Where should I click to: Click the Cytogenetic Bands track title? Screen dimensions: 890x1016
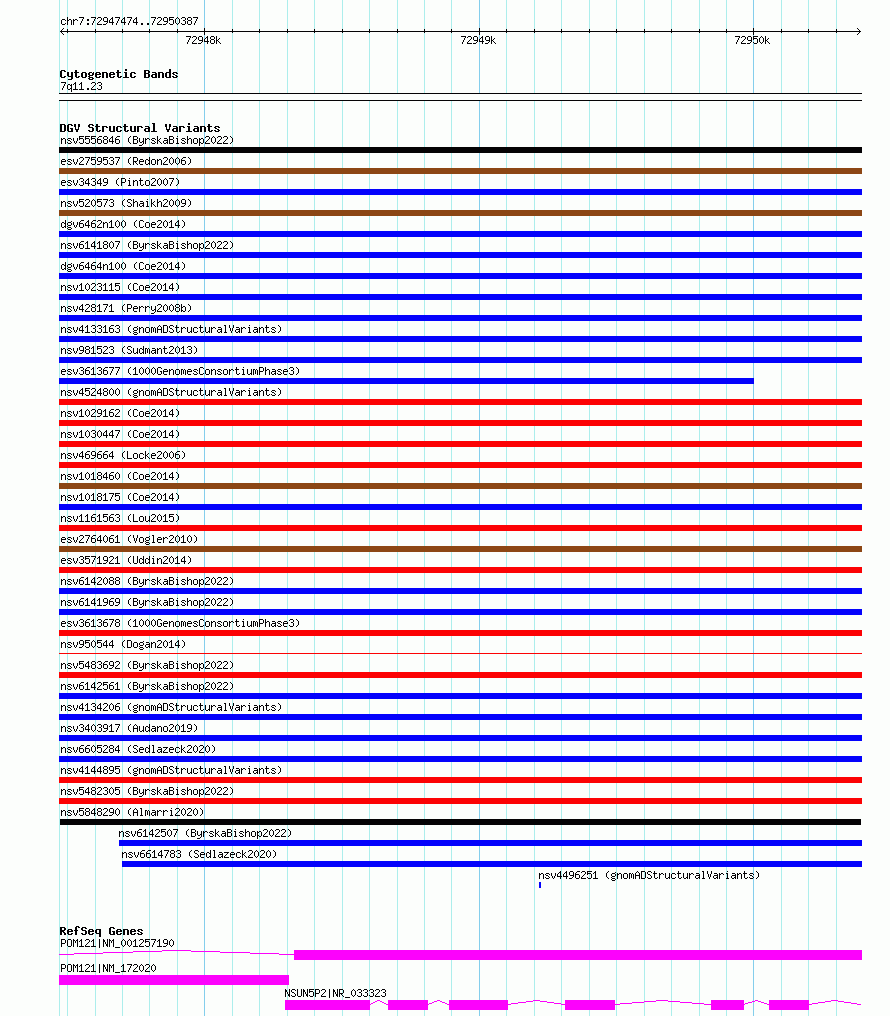(x=119, y=74)
